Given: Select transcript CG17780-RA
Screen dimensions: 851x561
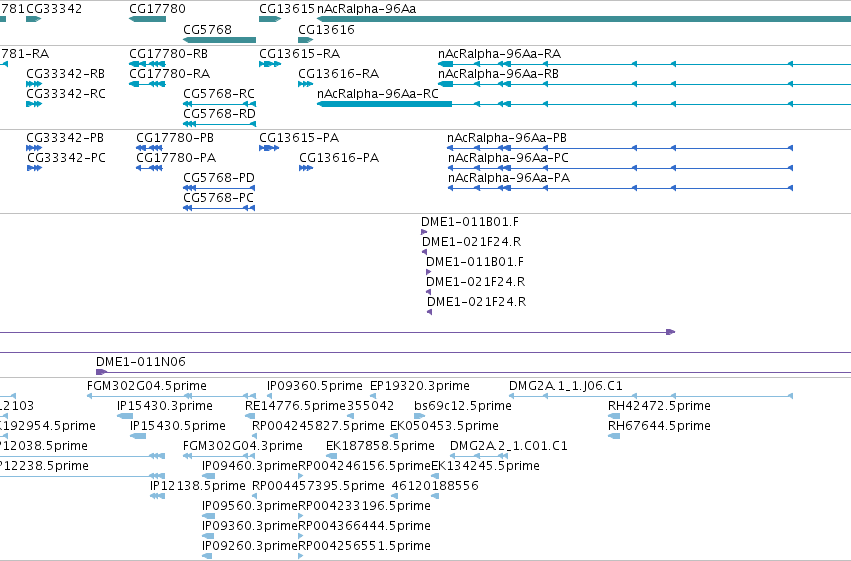Looking at the screenshot, I should pos(169,74).
